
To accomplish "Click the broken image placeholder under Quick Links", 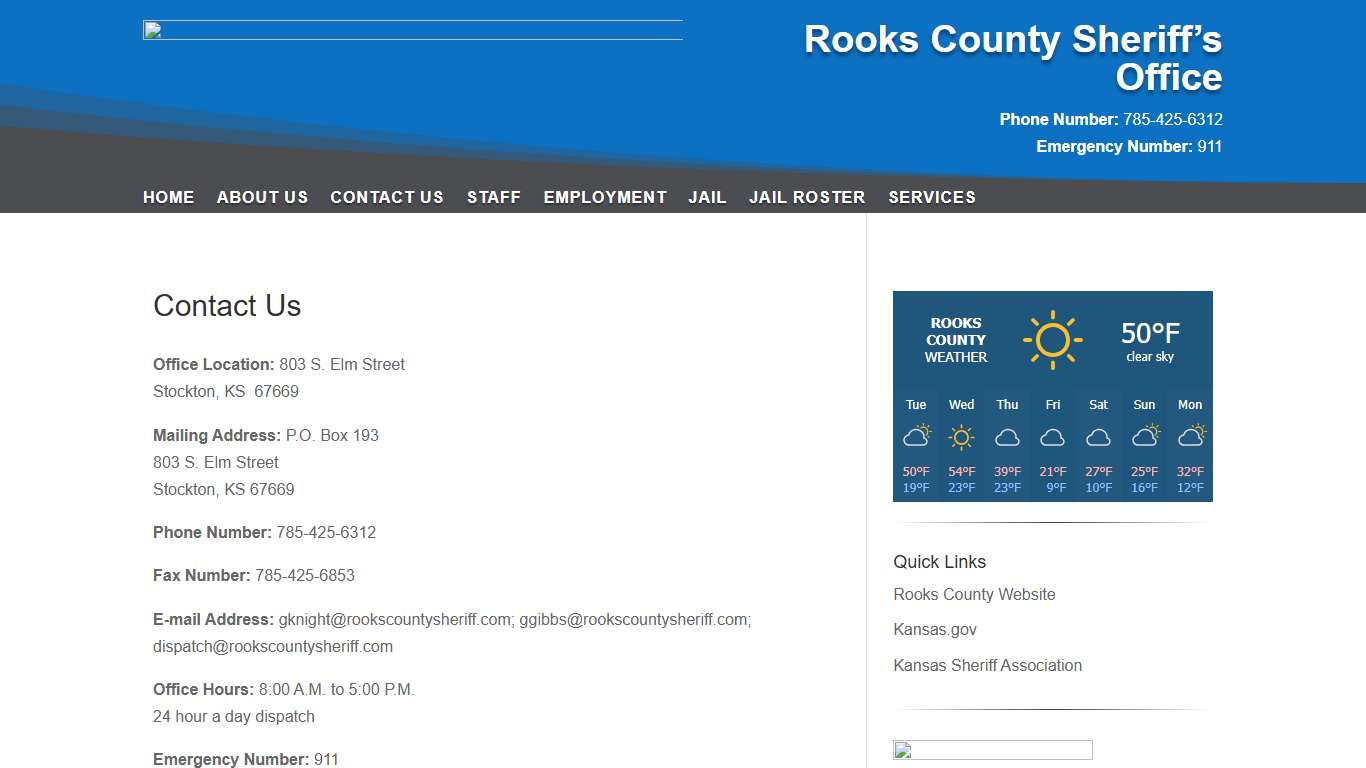I will (992, 749).
